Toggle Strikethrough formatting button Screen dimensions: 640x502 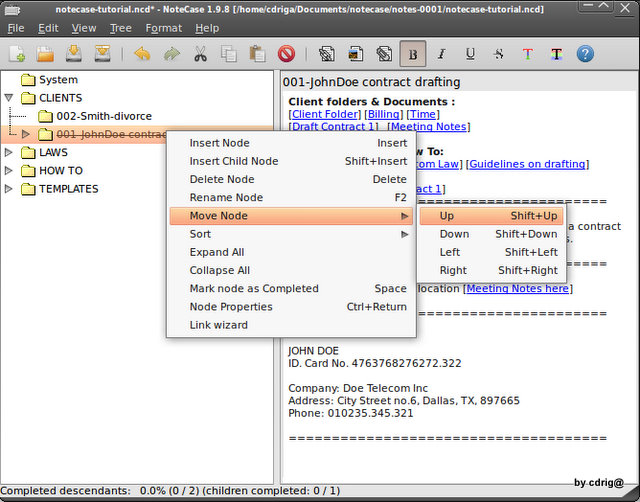coord(499,54)
